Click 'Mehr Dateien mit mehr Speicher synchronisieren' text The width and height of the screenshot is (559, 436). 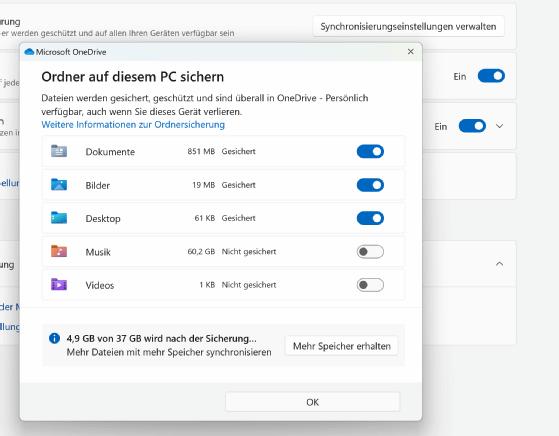click(x=169, y=352)
